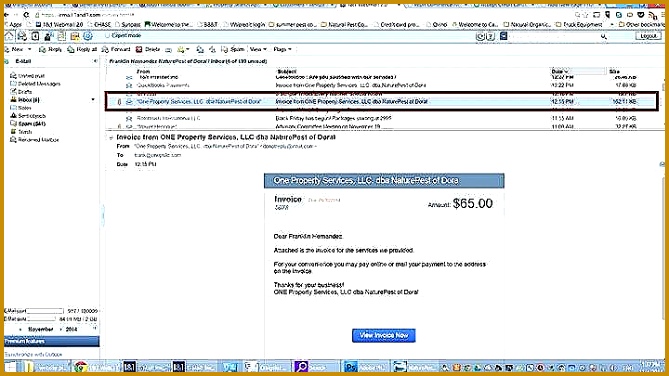Open the help question mark icon
Viewport: 669px width, 376px height.
tap(490, 36)
